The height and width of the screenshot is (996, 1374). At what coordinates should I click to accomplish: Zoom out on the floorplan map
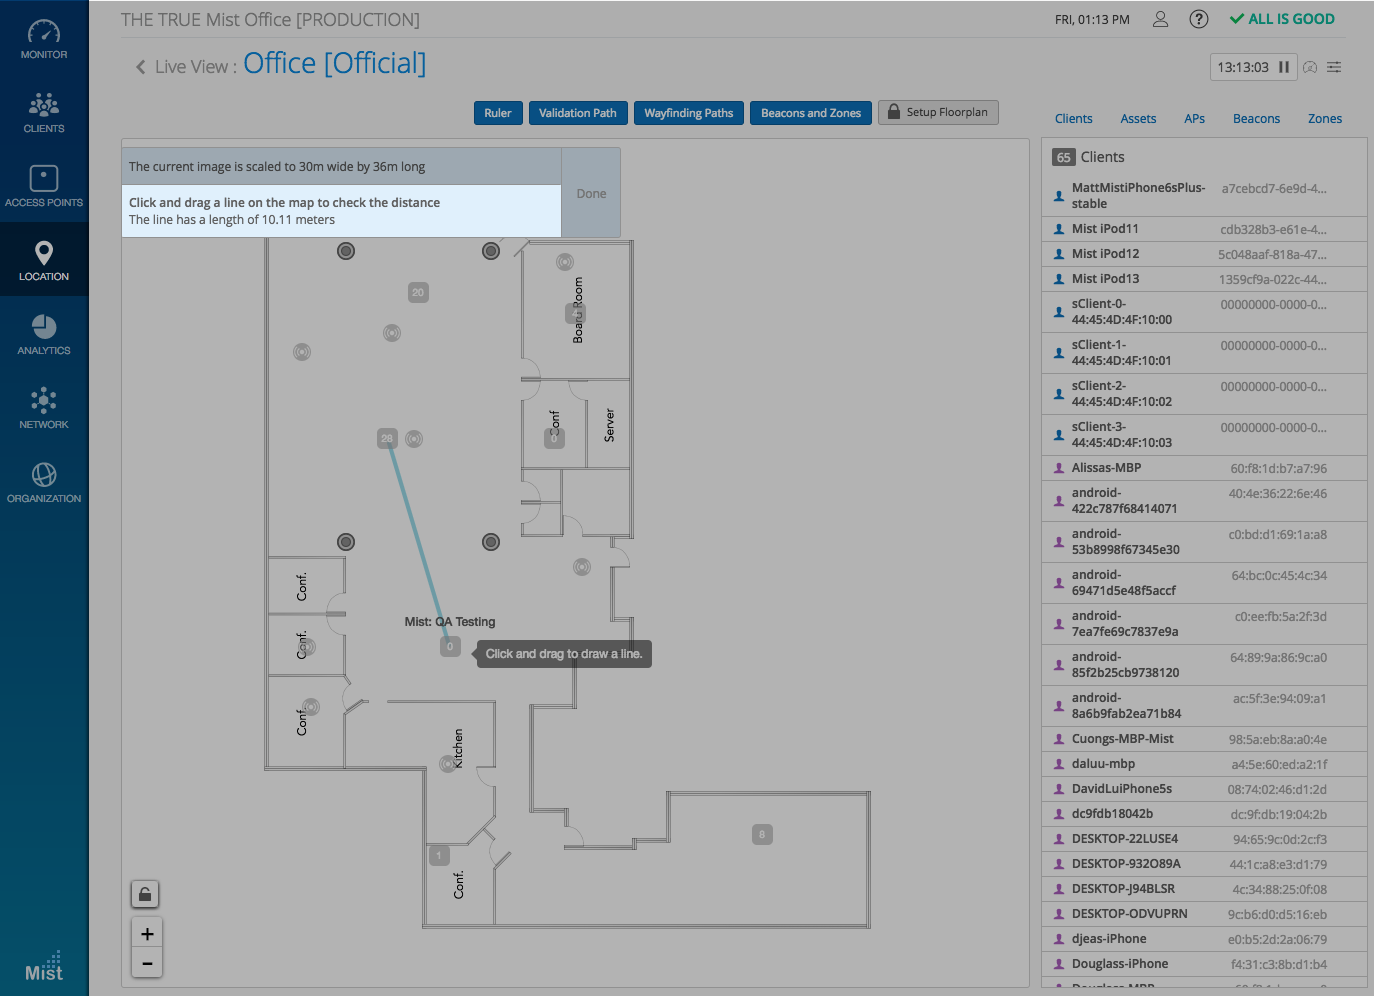(x=147, y=963)
